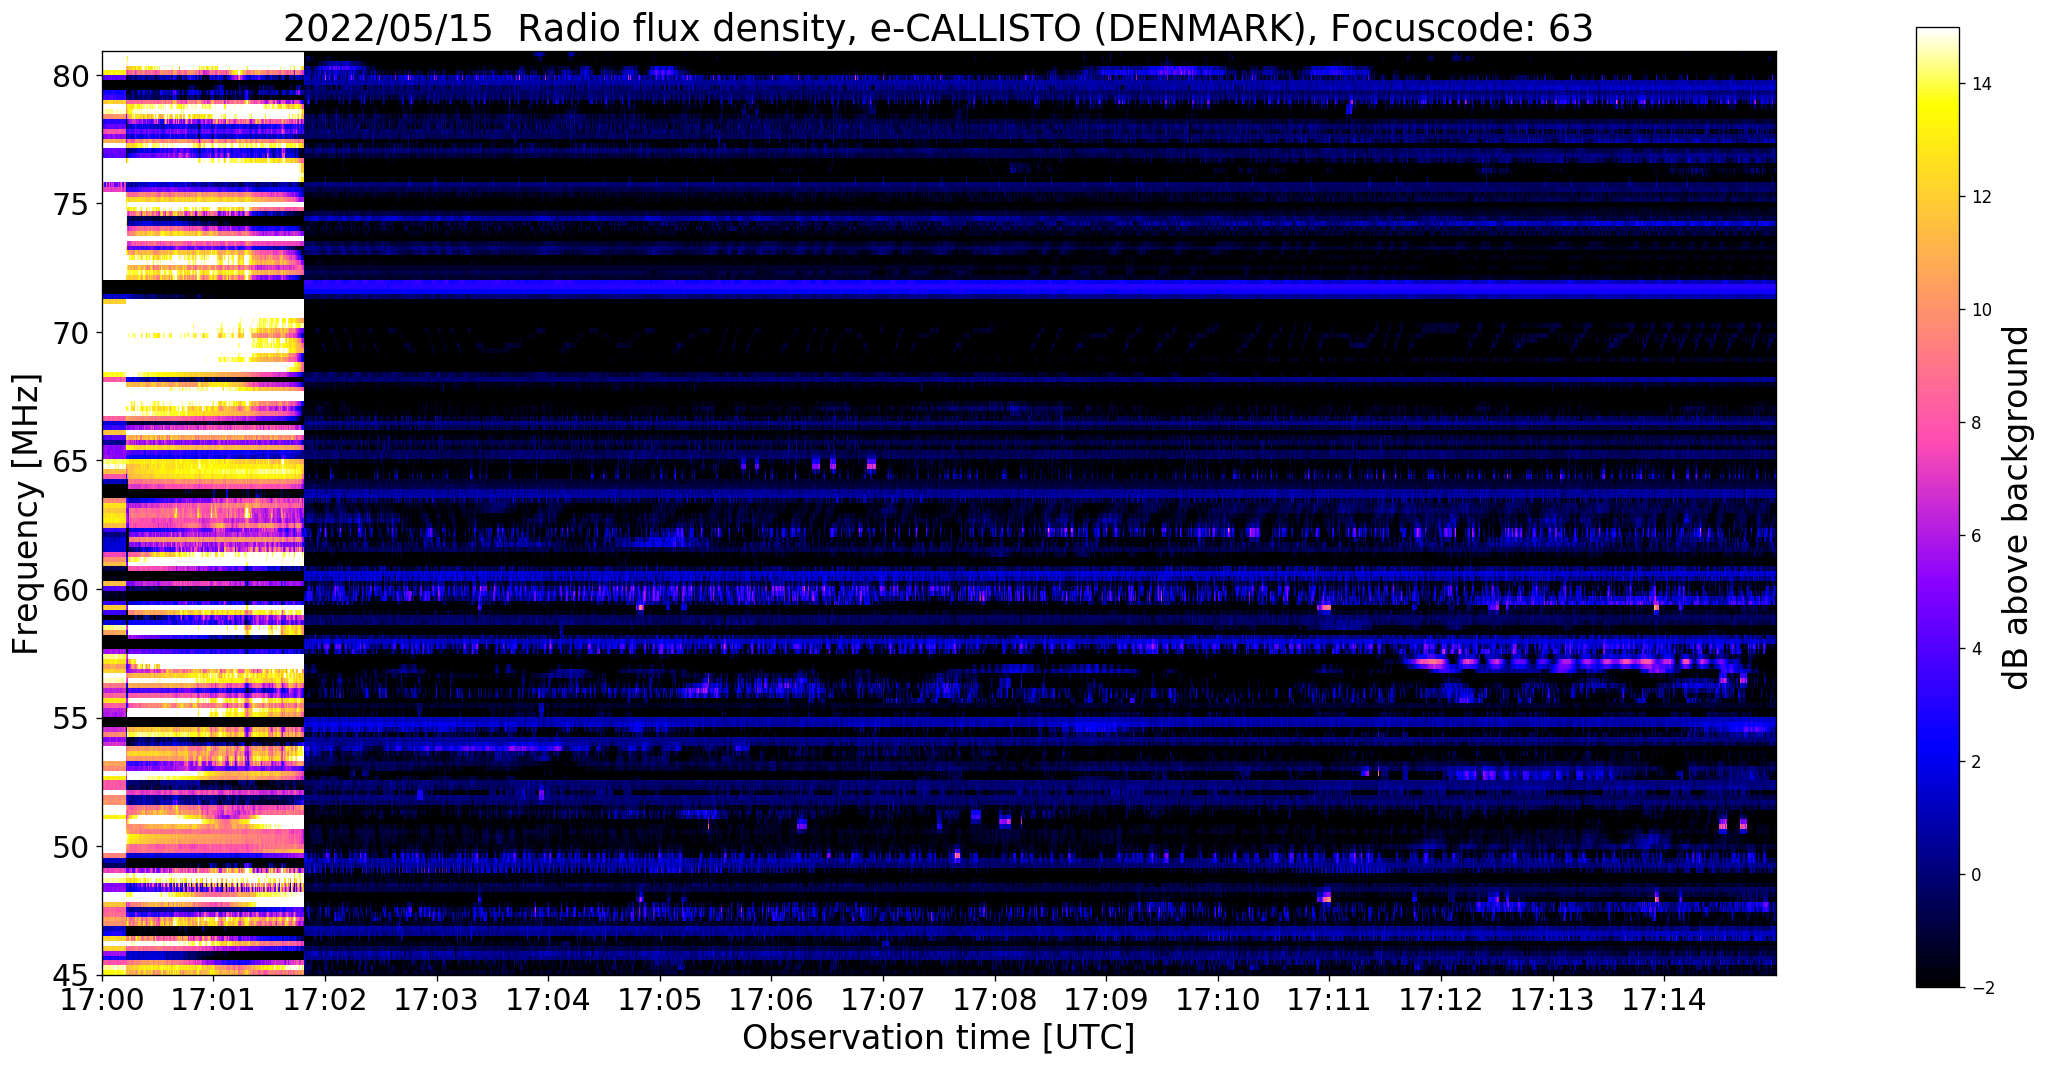Click the 17:03 time tick label

[x=437, y=1001]
